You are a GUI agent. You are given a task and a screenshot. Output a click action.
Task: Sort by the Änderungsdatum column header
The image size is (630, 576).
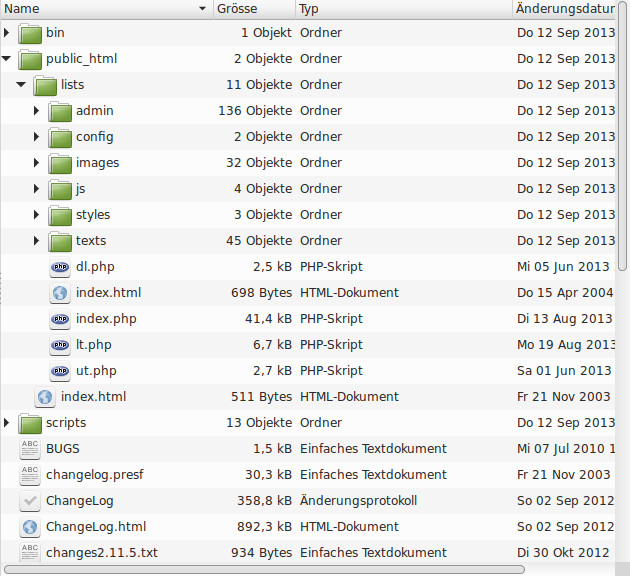(565, 9)
